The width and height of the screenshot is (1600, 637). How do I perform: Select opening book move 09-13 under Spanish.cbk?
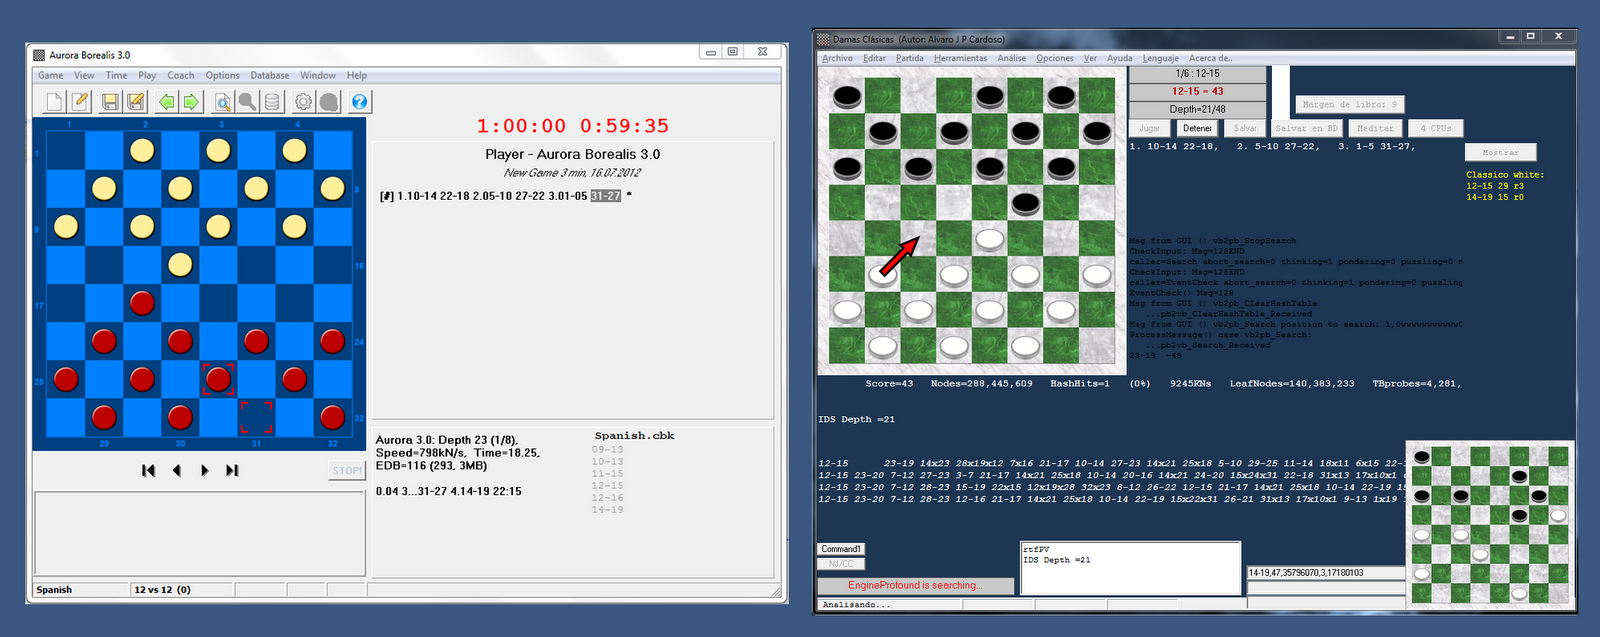(x=607, y=450)
